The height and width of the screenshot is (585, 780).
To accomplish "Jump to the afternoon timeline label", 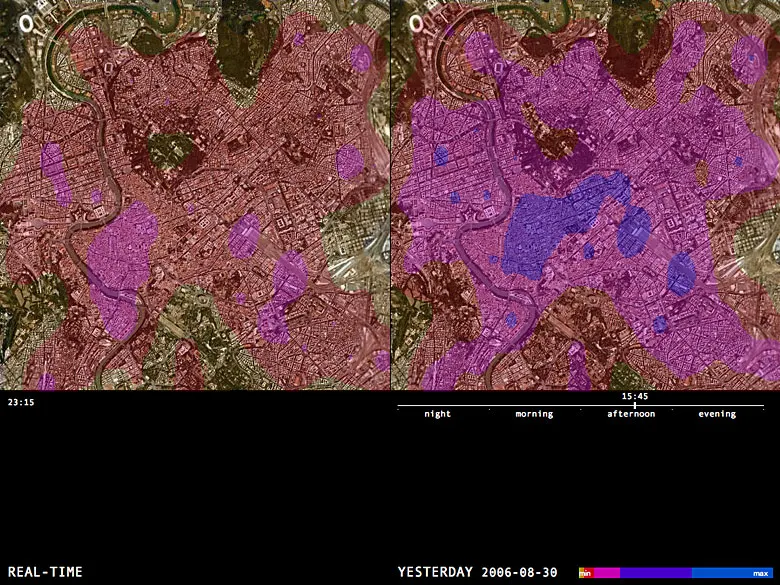I will tap(631, 414).
